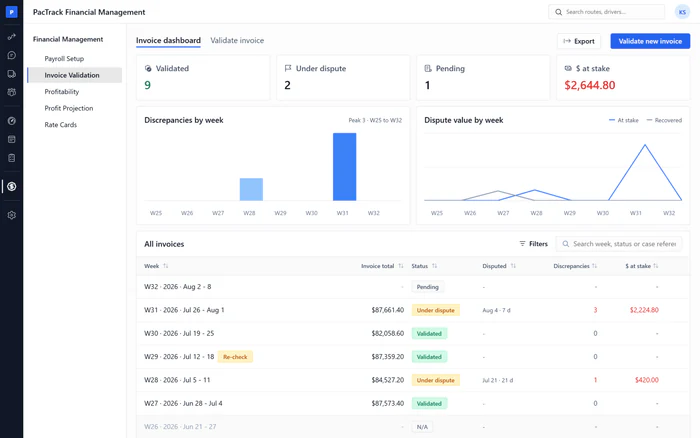The width and height of the screenshot is (700, 438).
Task: Click the $420.00 at stake amount
Action: pyautogui.click(x=647, y=380)
